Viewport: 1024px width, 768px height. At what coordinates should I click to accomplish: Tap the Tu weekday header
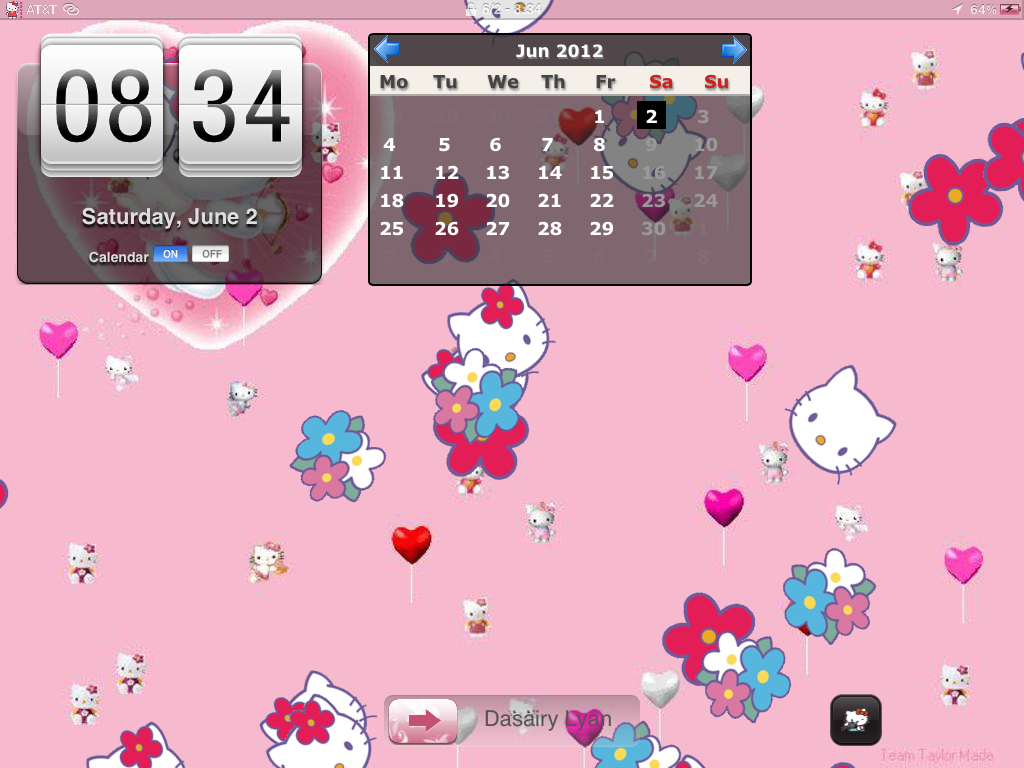point(445,82)
